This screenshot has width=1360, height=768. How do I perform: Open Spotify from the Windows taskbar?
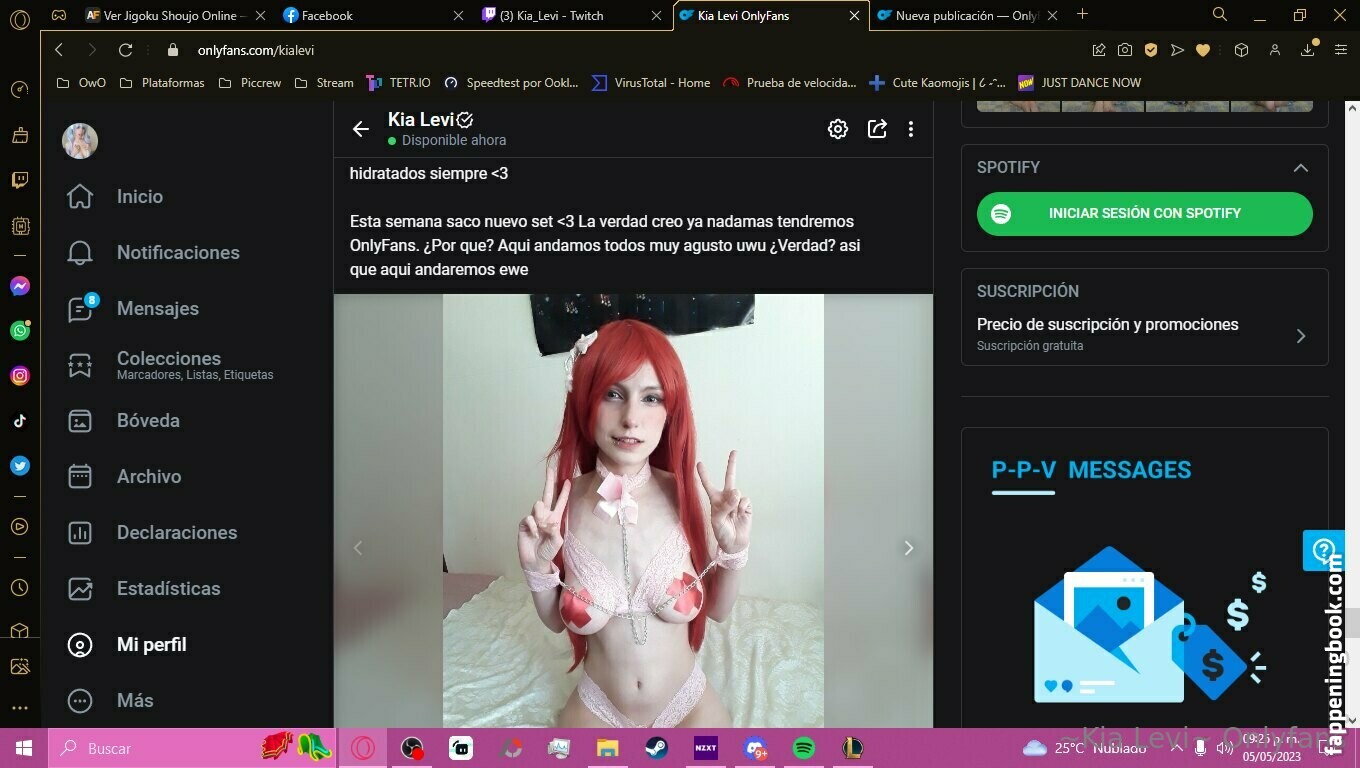pyautogui.click(x=803, y=748)
